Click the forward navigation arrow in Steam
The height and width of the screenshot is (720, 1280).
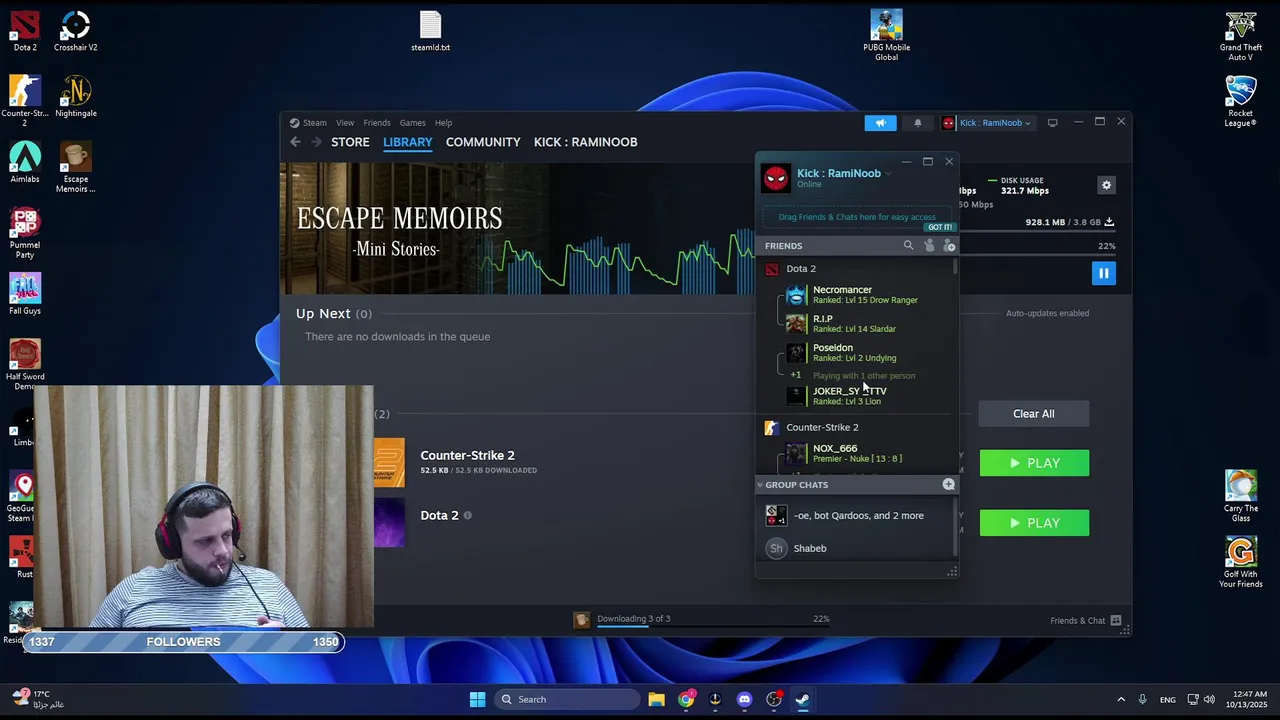pyautogui.click(x=317, y=142)
